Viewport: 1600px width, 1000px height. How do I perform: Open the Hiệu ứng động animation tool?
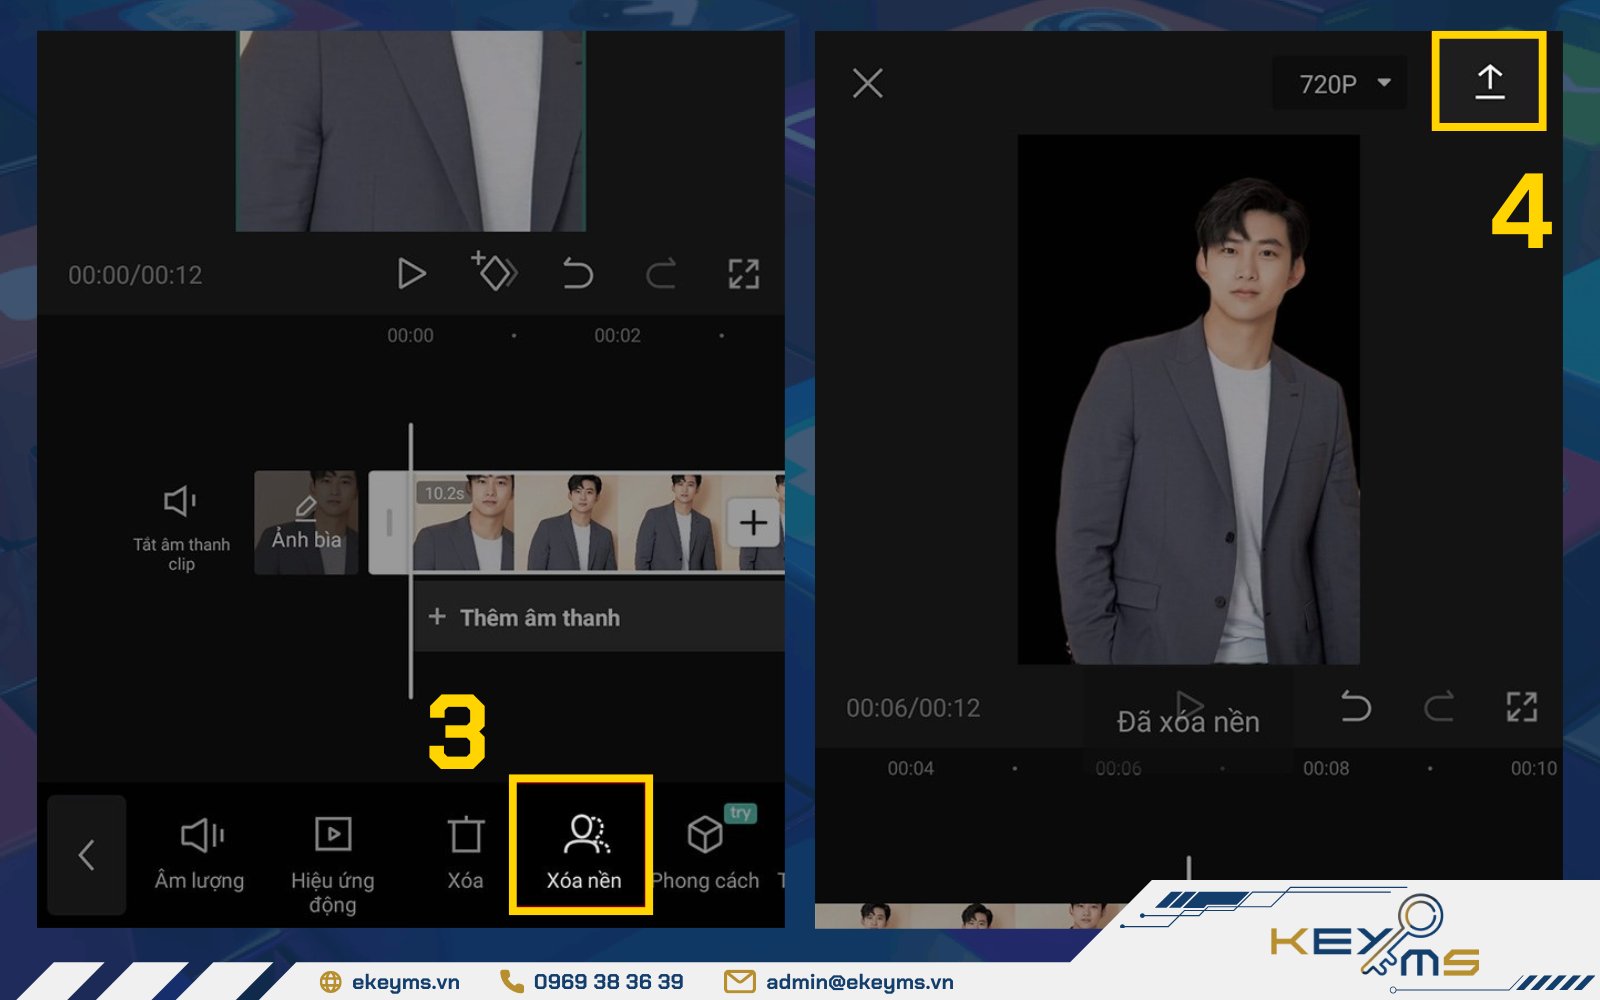(332, 860)
